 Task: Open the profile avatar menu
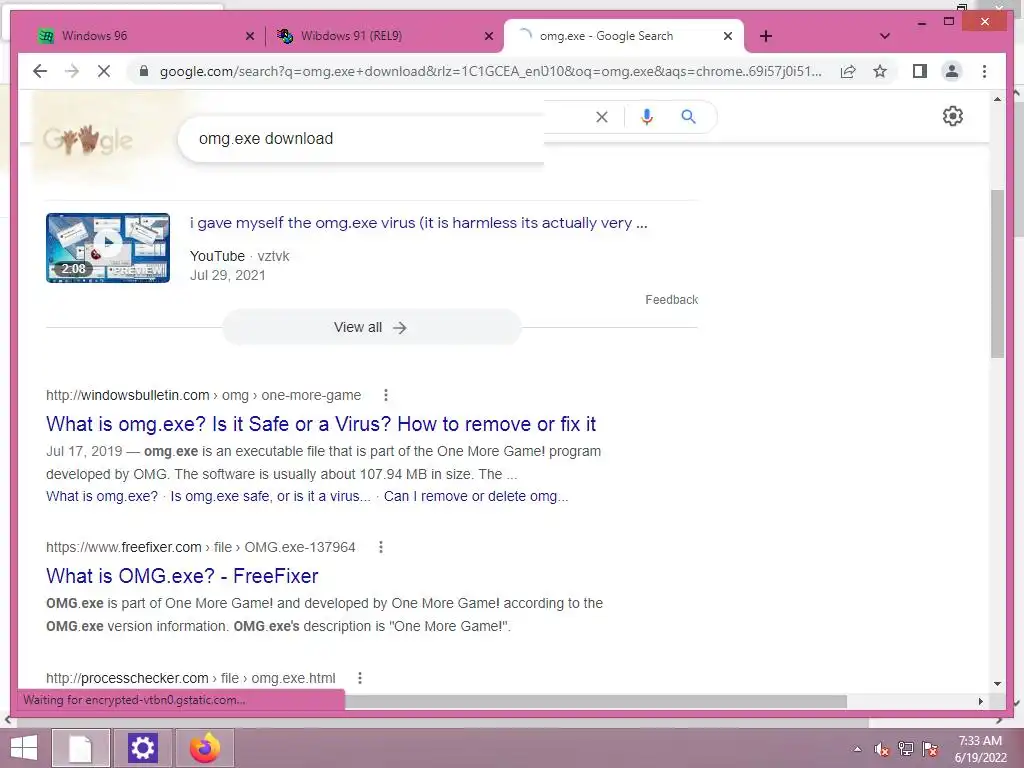point(952,71)
